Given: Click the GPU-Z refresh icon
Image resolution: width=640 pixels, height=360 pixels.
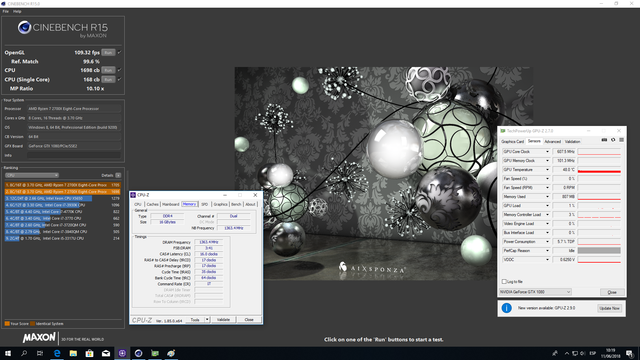Looking at the screenshot, I should point(613,140).
